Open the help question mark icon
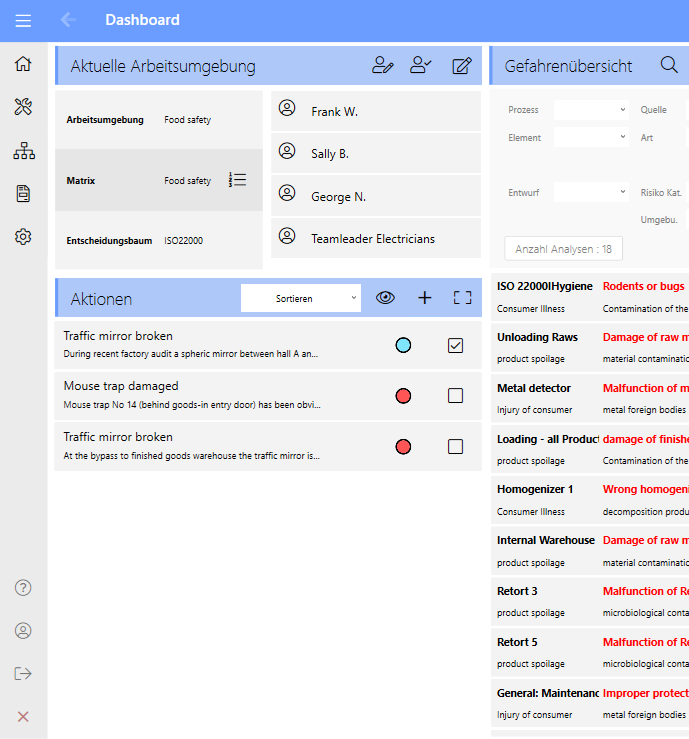689x739 pixels. [x=23, y=588]
